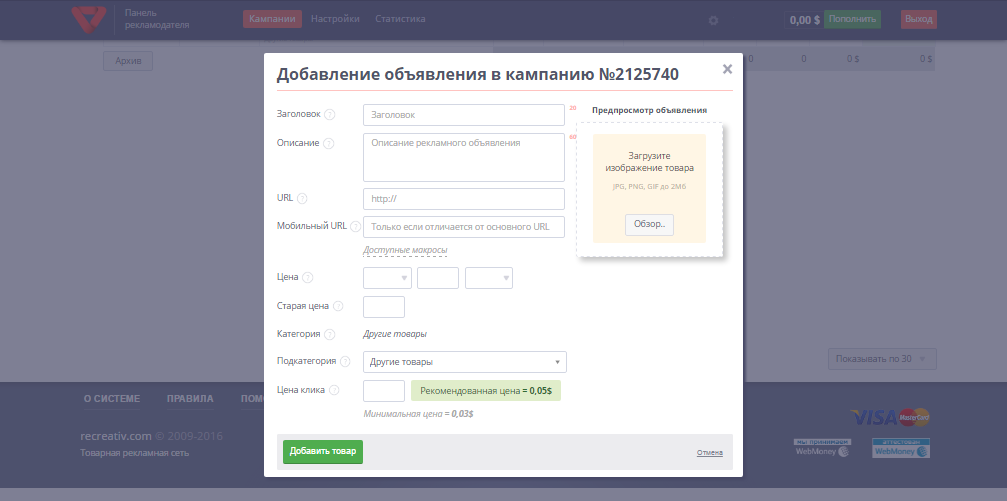Click the Старая цена input field
The image size is (1007, 501).
(384, 307)
